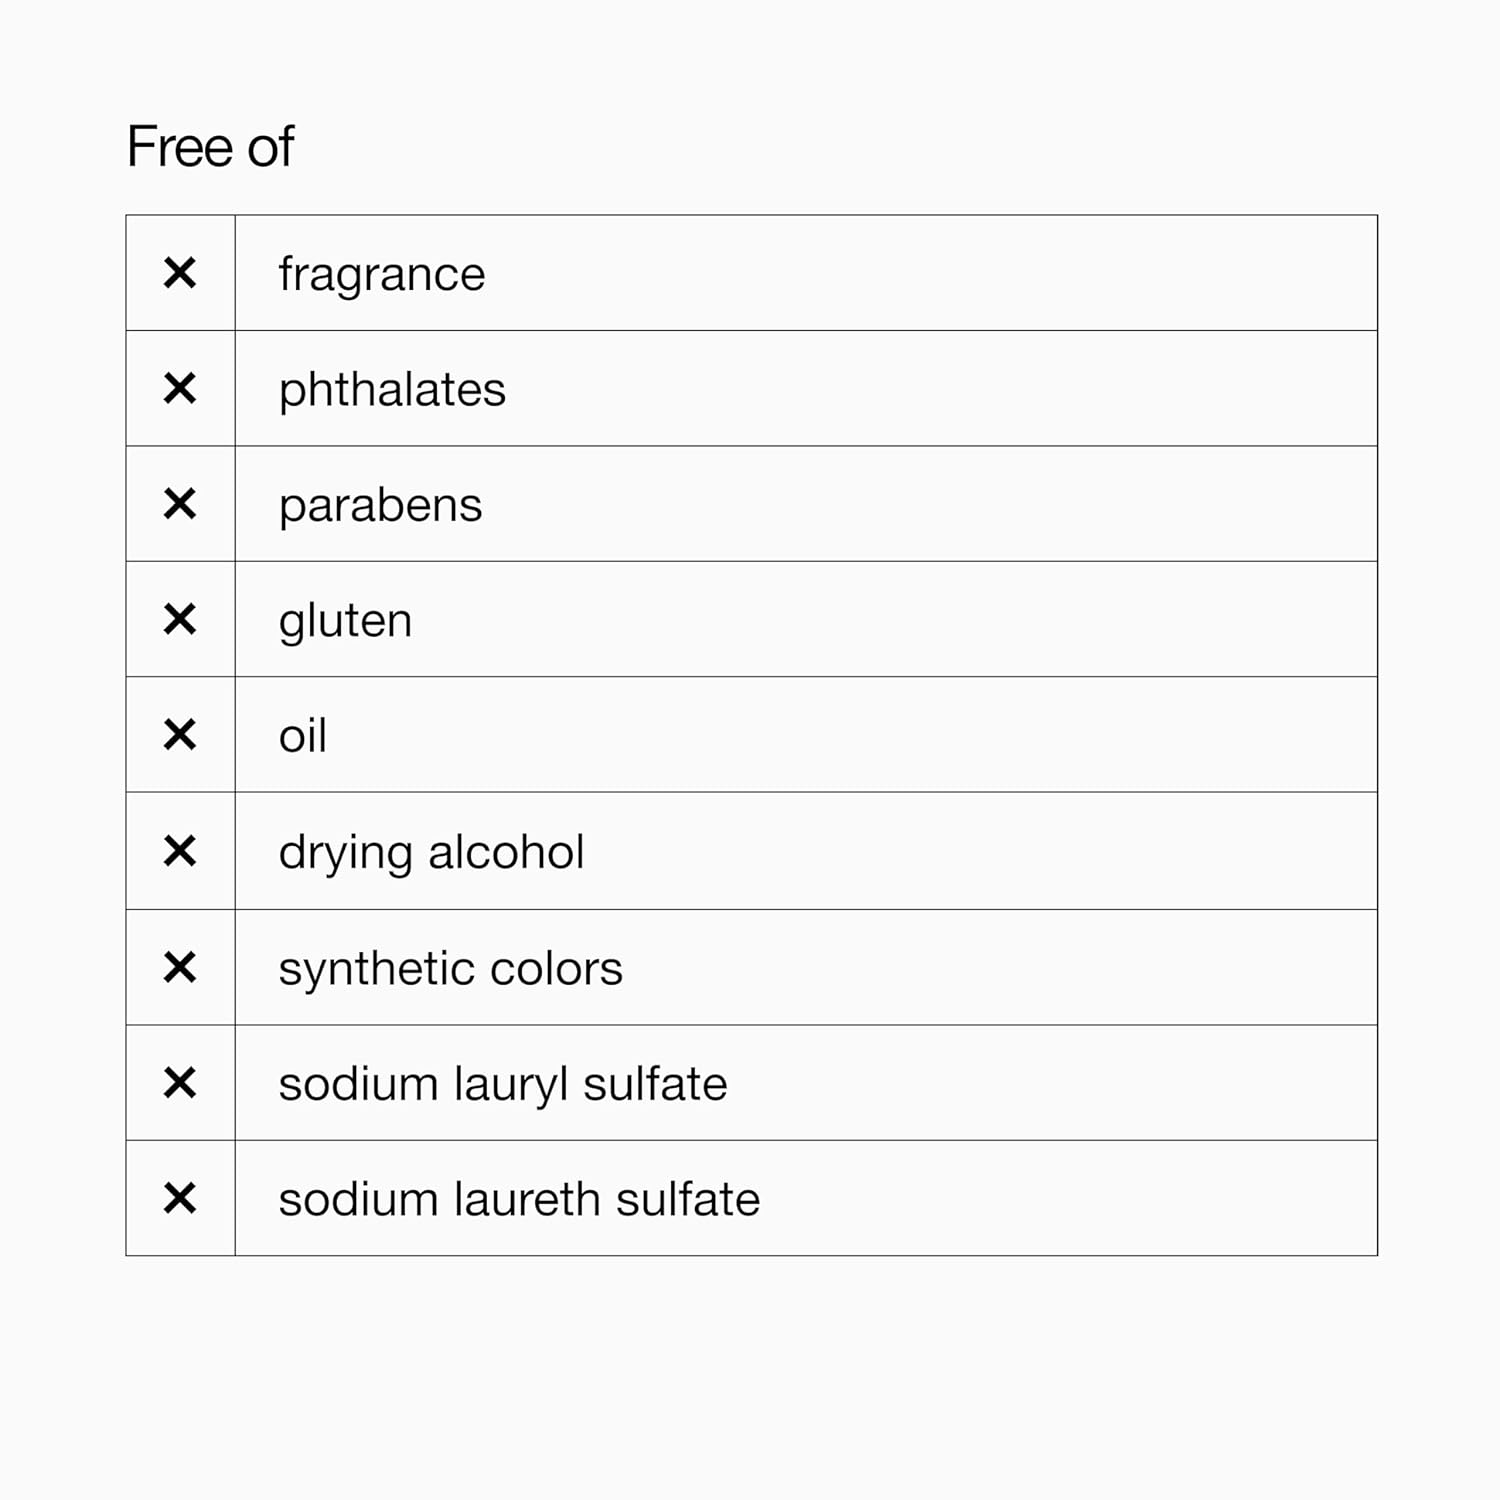Click the drying alcohol text
Screen dimensions: 1500x1500
coord(431,853)
